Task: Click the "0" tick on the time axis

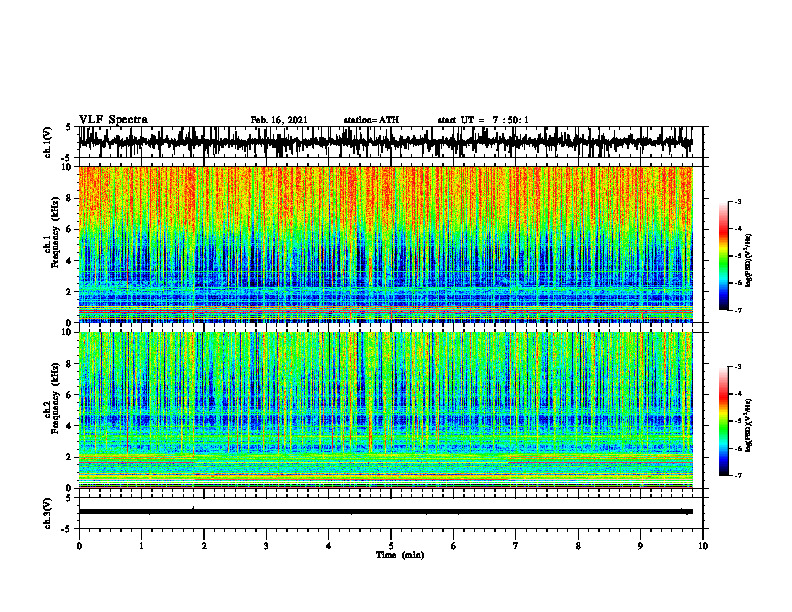Action: click(x=79, y=546)
